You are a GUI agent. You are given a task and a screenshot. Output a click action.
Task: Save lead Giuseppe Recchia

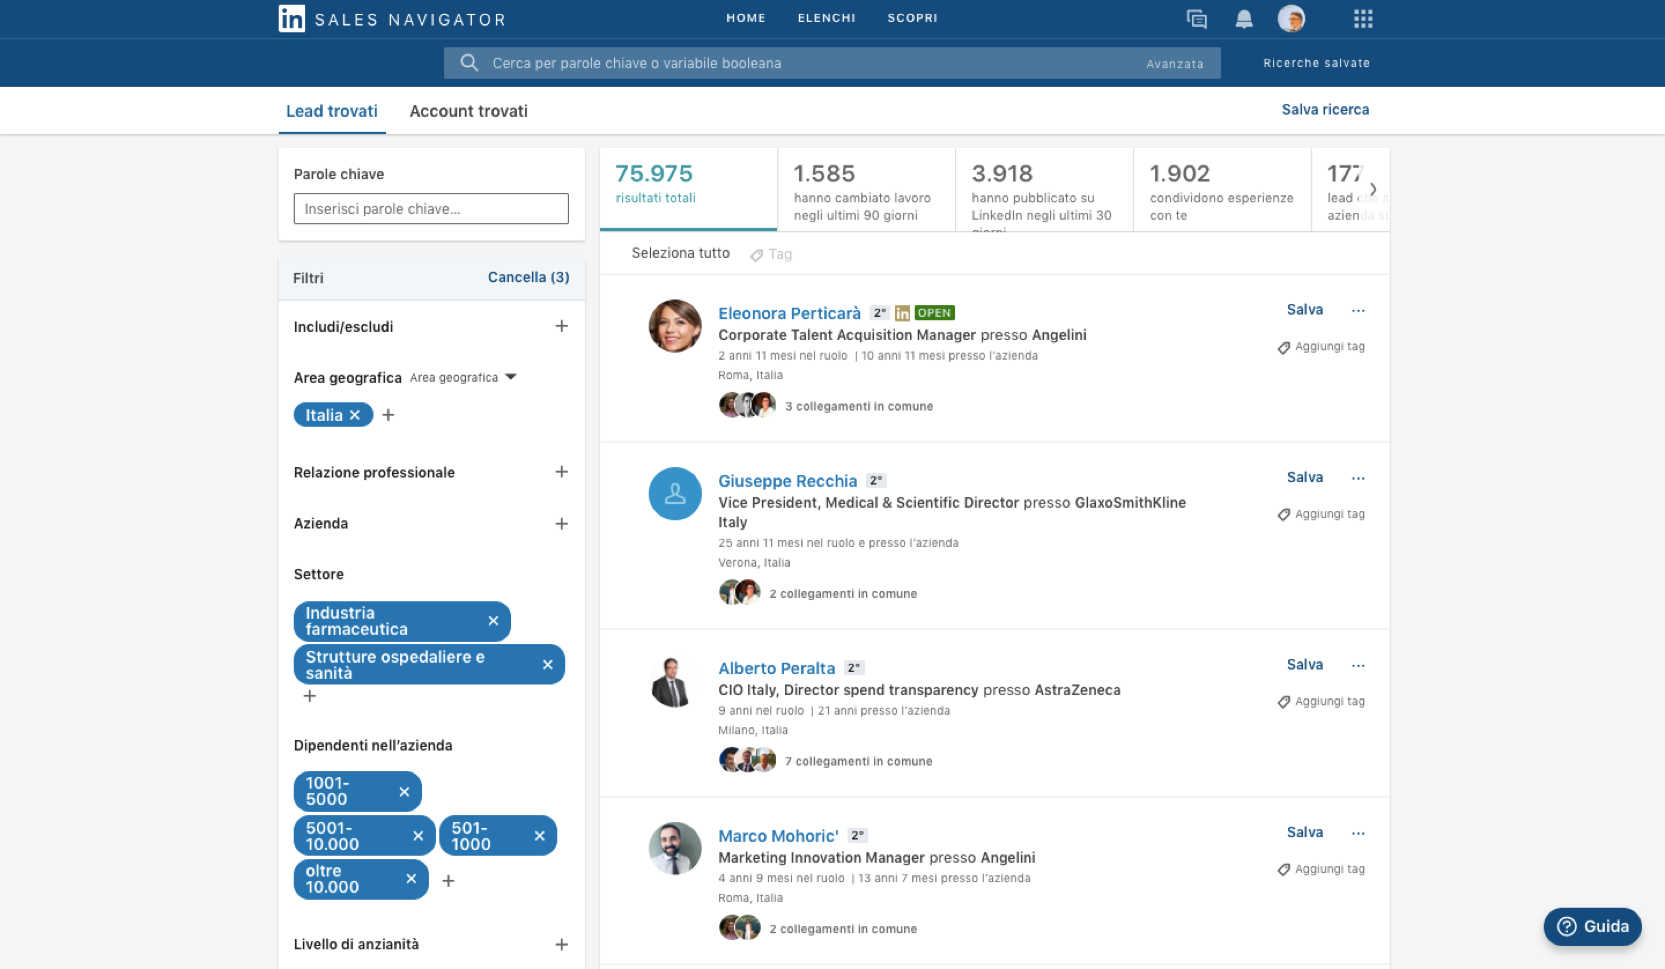coord(1305,478)
